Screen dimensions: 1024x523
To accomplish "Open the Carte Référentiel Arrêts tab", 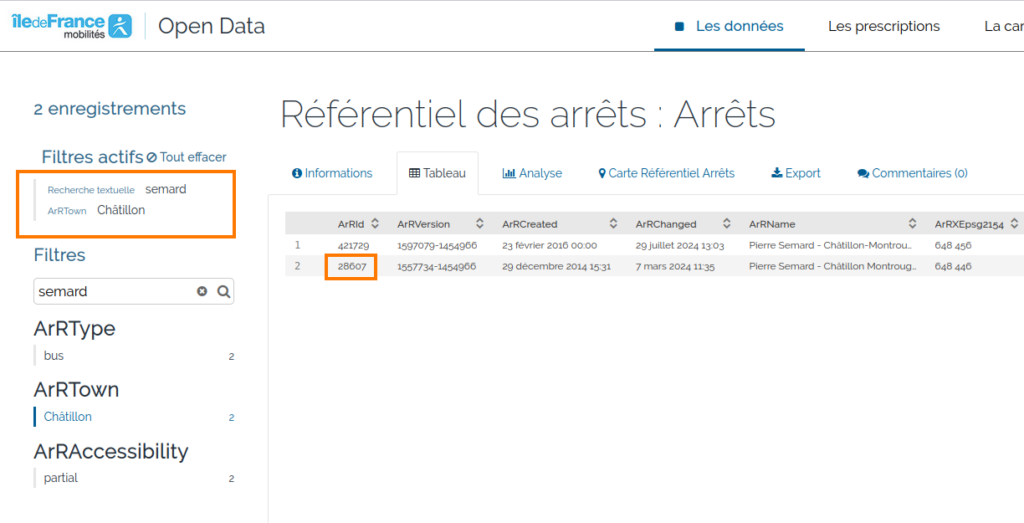I will [666, 173].
